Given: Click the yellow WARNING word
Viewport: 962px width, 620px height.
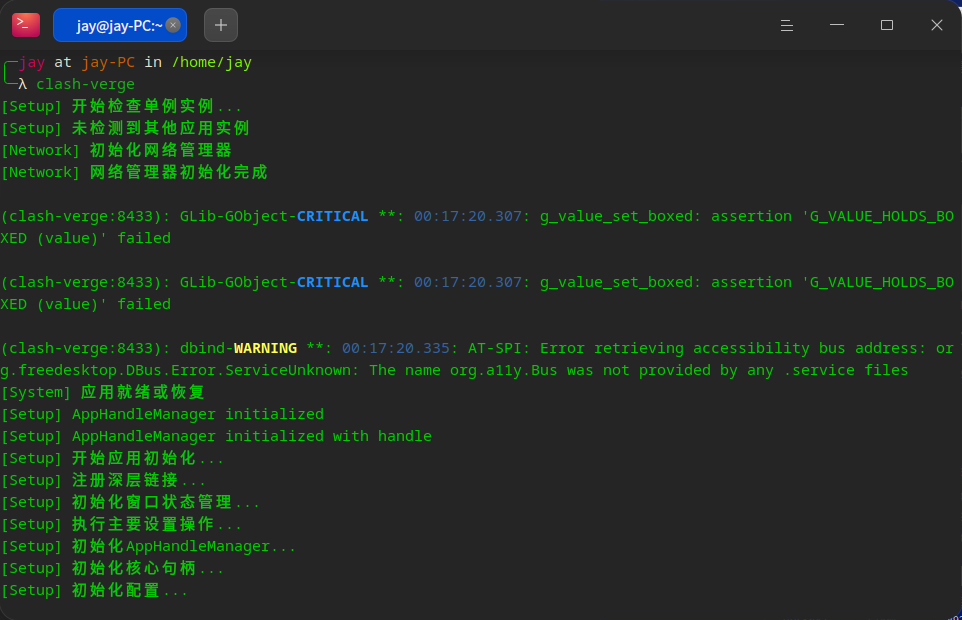Looking at the screenshot, I should click(266, 348).
